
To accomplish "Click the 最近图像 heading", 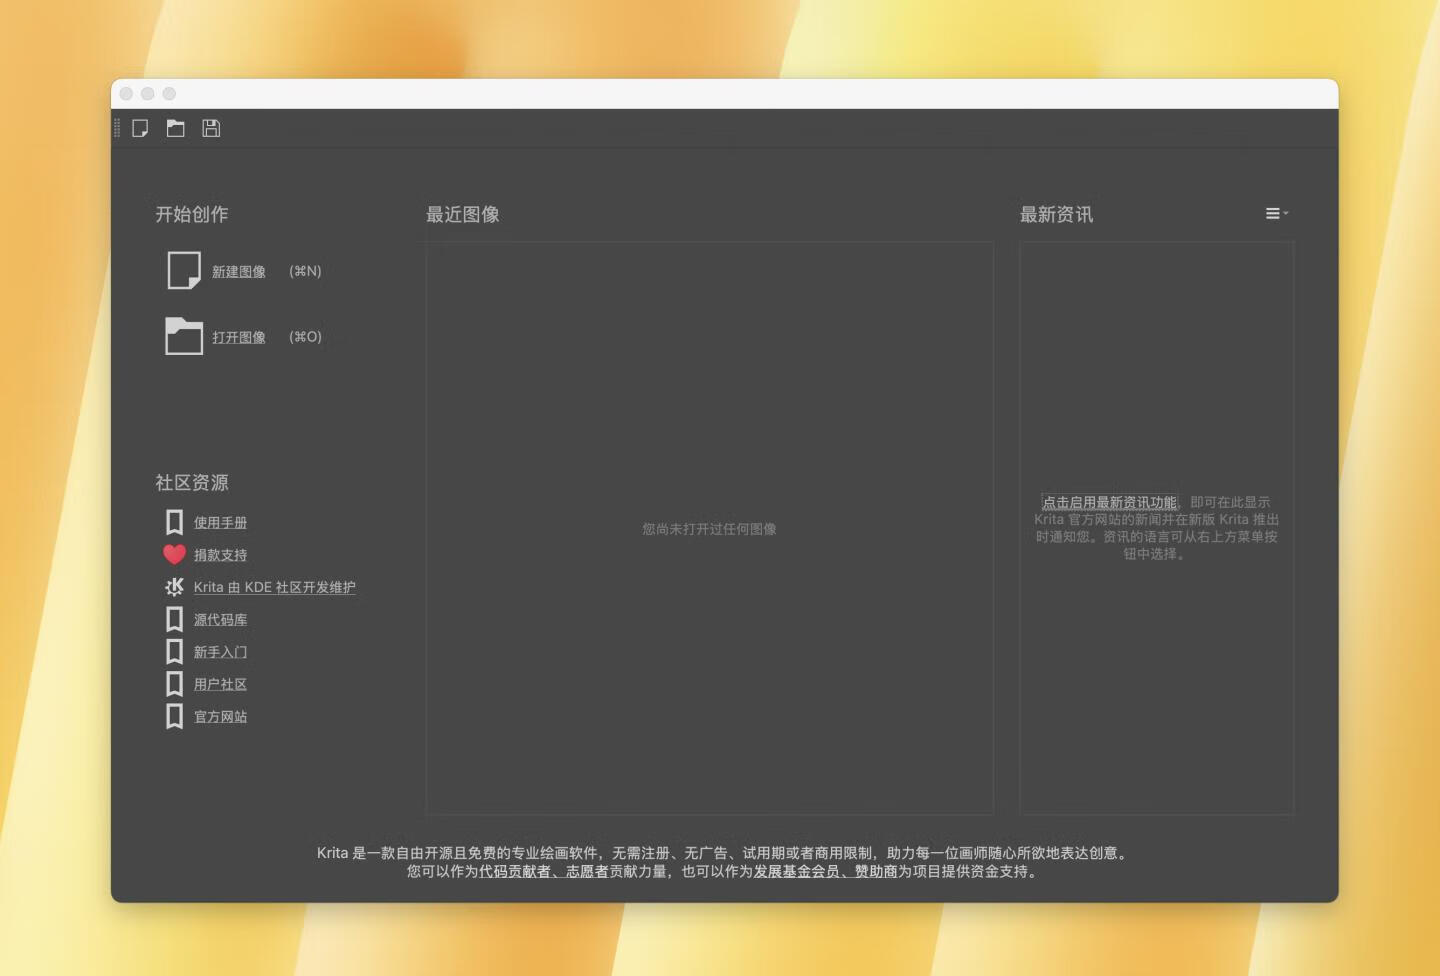I will click(x=463, y=214).
